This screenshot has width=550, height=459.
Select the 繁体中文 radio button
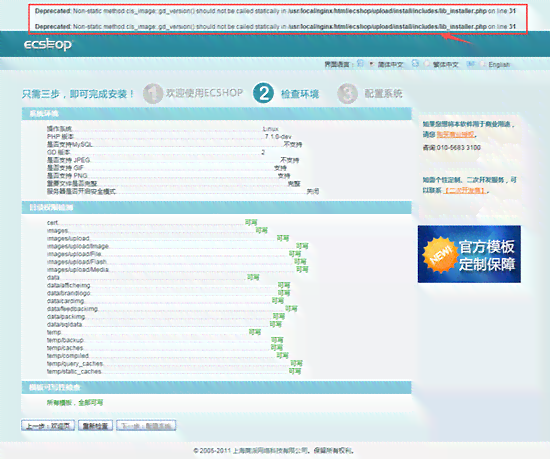pos(427,64)
